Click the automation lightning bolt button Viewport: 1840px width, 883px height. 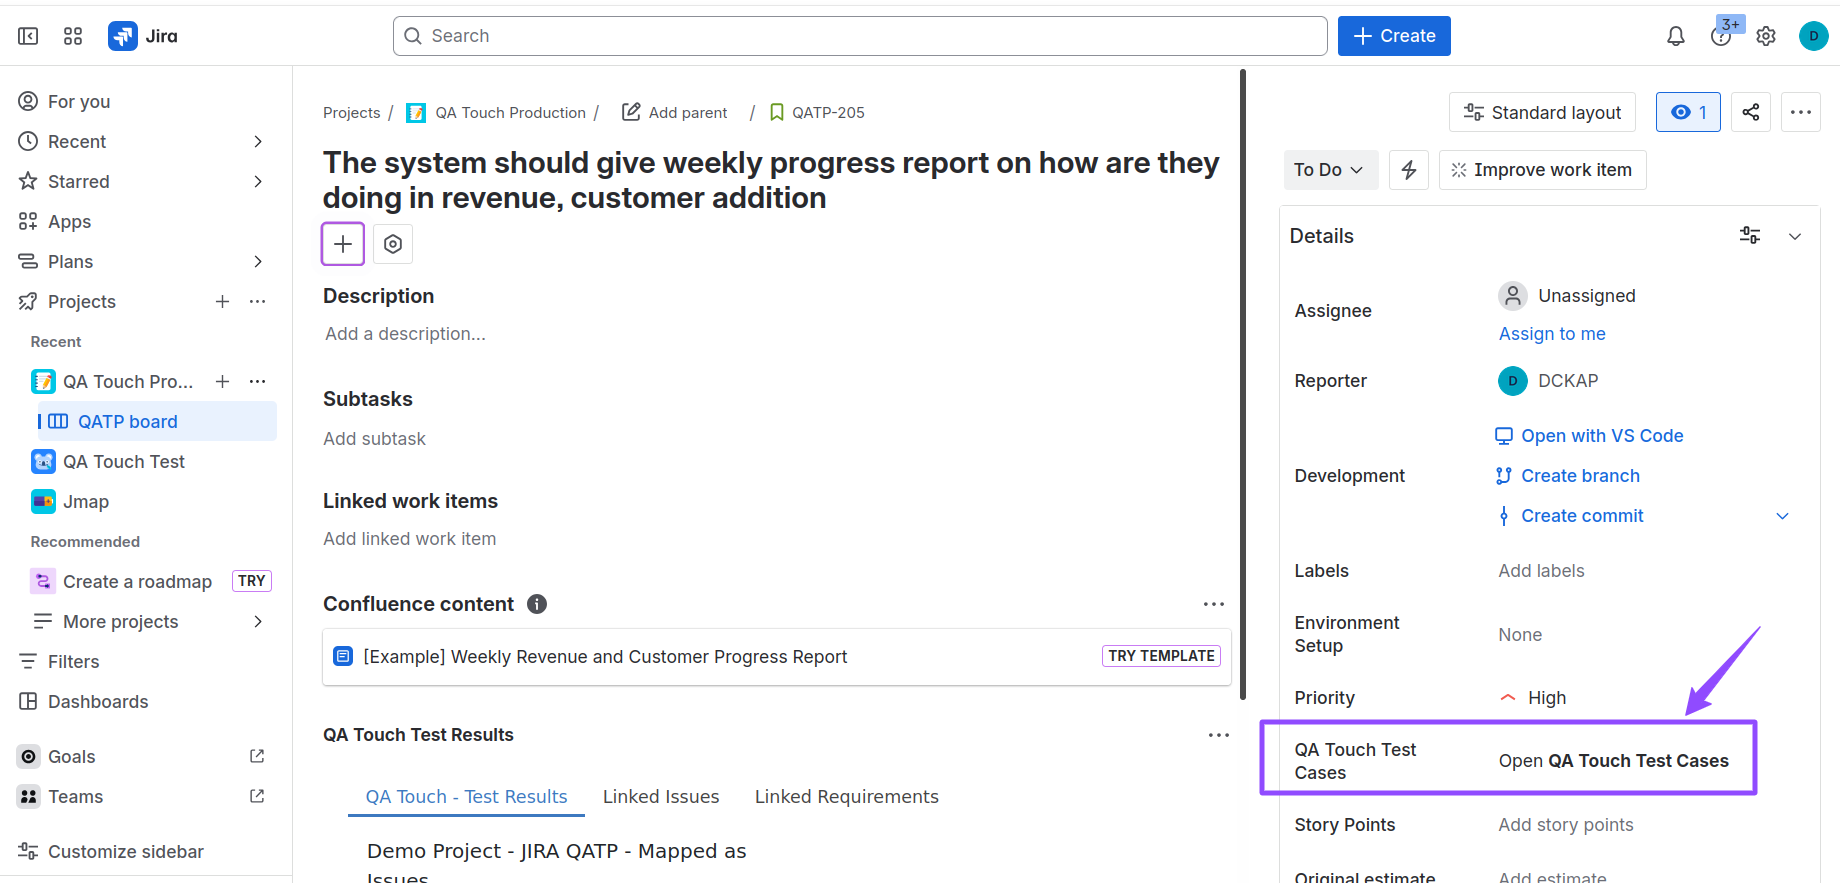1409,170
